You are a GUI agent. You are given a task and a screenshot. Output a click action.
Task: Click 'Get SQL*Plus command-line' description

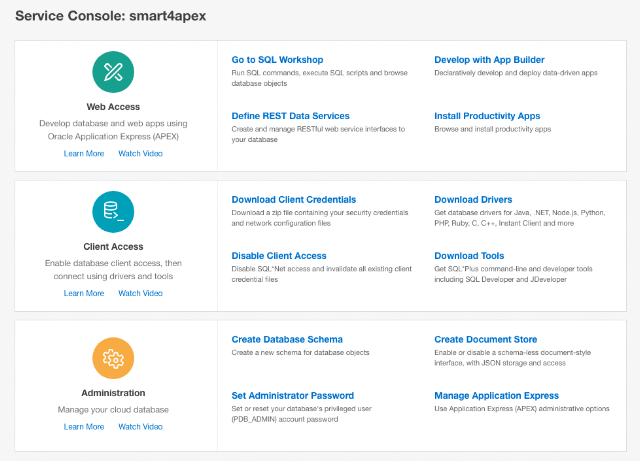[513, 274]
